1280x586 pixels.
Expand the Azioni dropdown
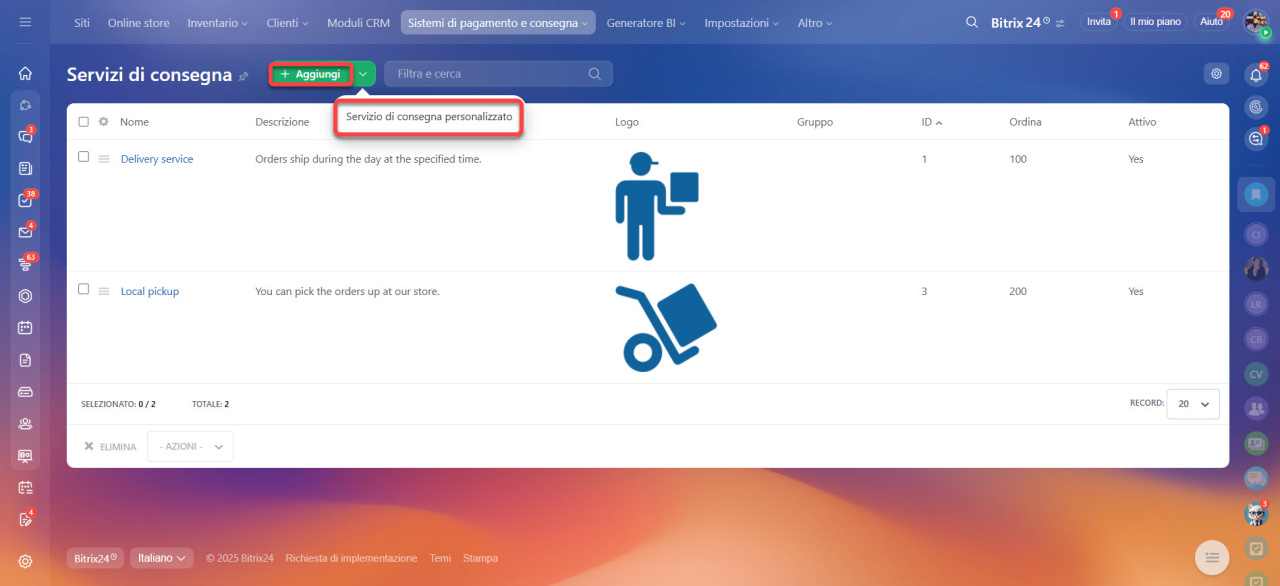[x=190, y=446]
